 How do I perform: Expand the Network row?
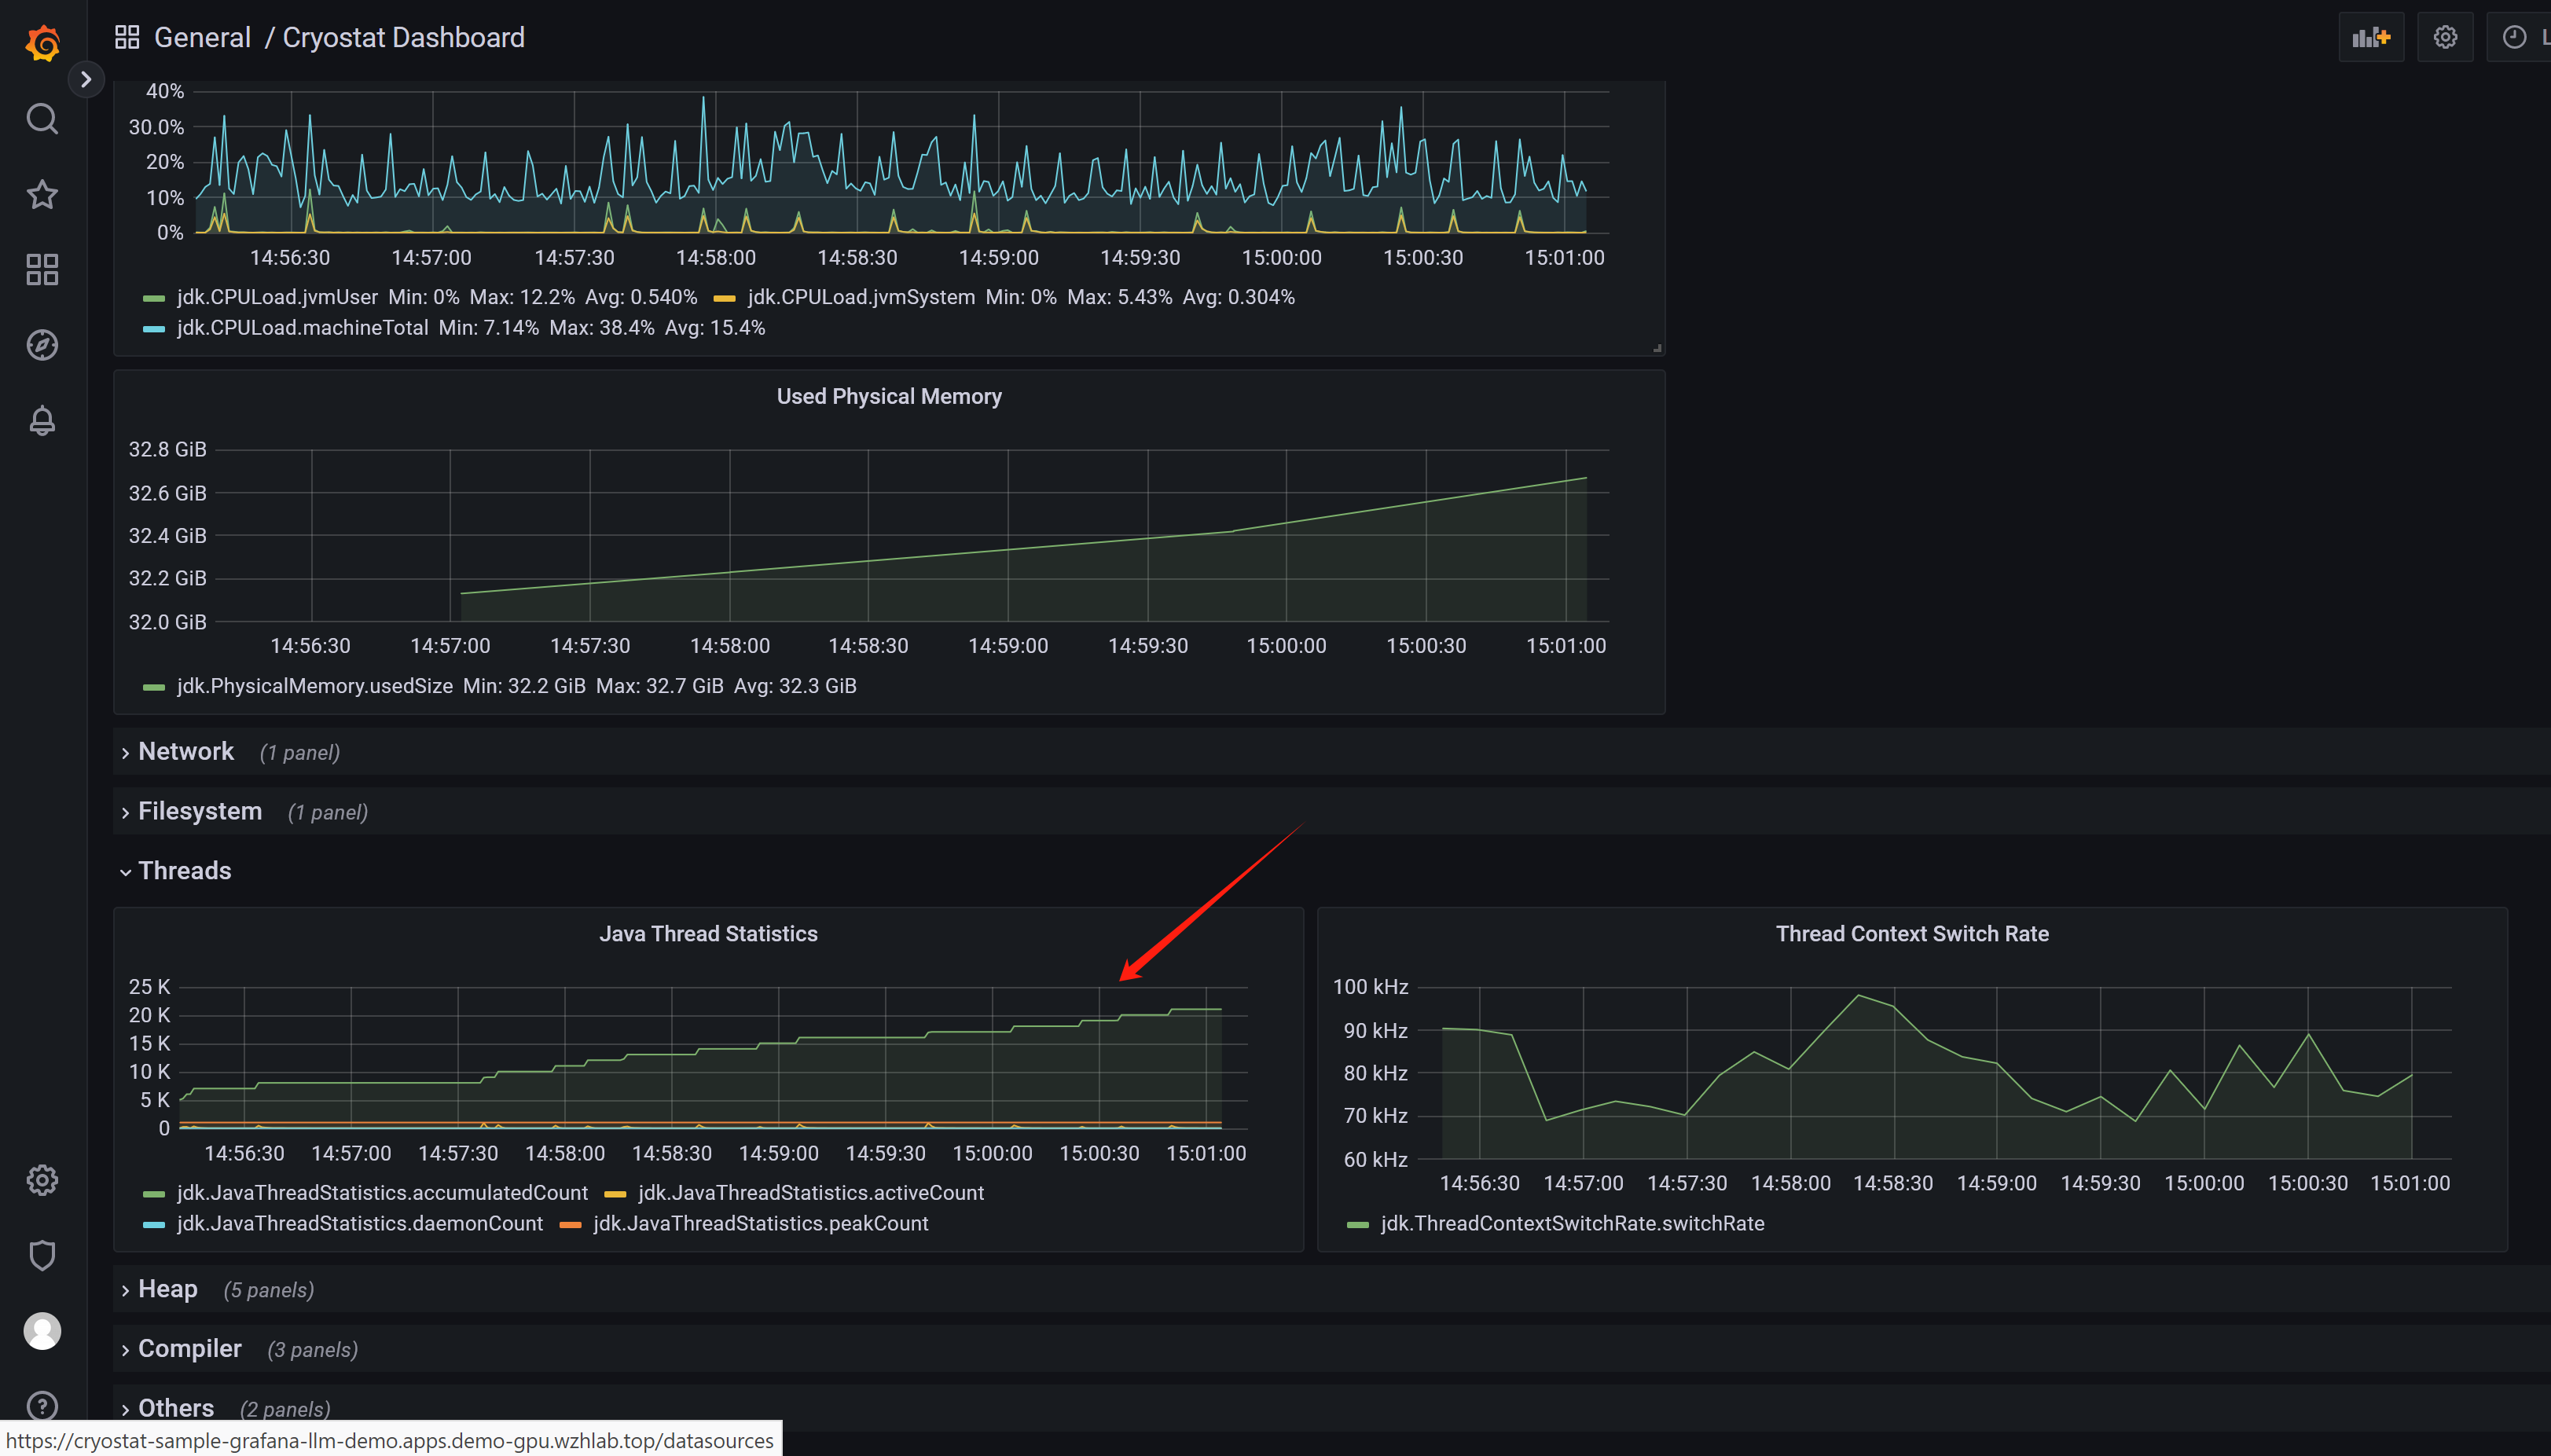186,752
